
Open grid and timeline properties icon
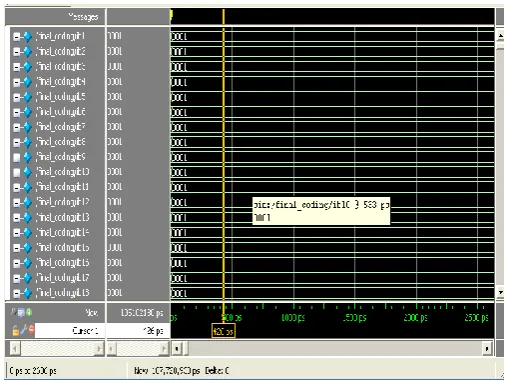[21, 313]
